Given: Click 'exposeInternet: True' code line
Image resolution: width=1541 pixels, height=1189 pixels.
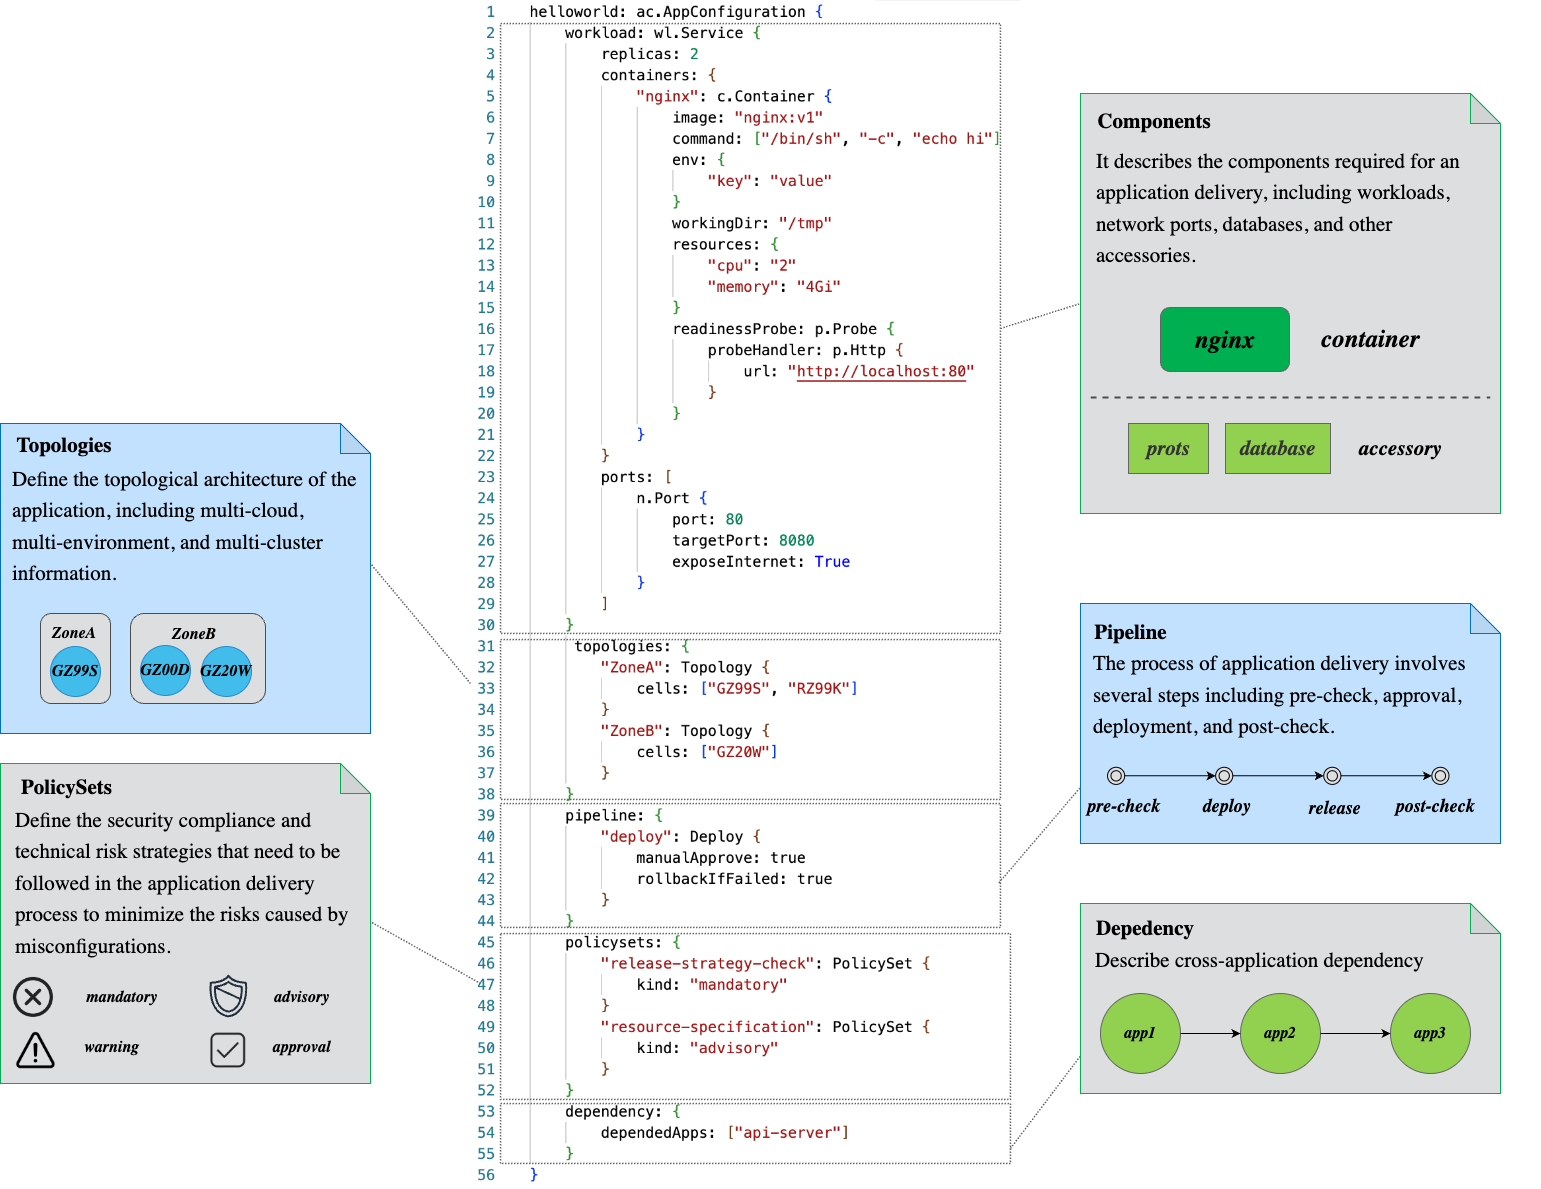Looking at the screenshot, I should [x=761, y=562].
